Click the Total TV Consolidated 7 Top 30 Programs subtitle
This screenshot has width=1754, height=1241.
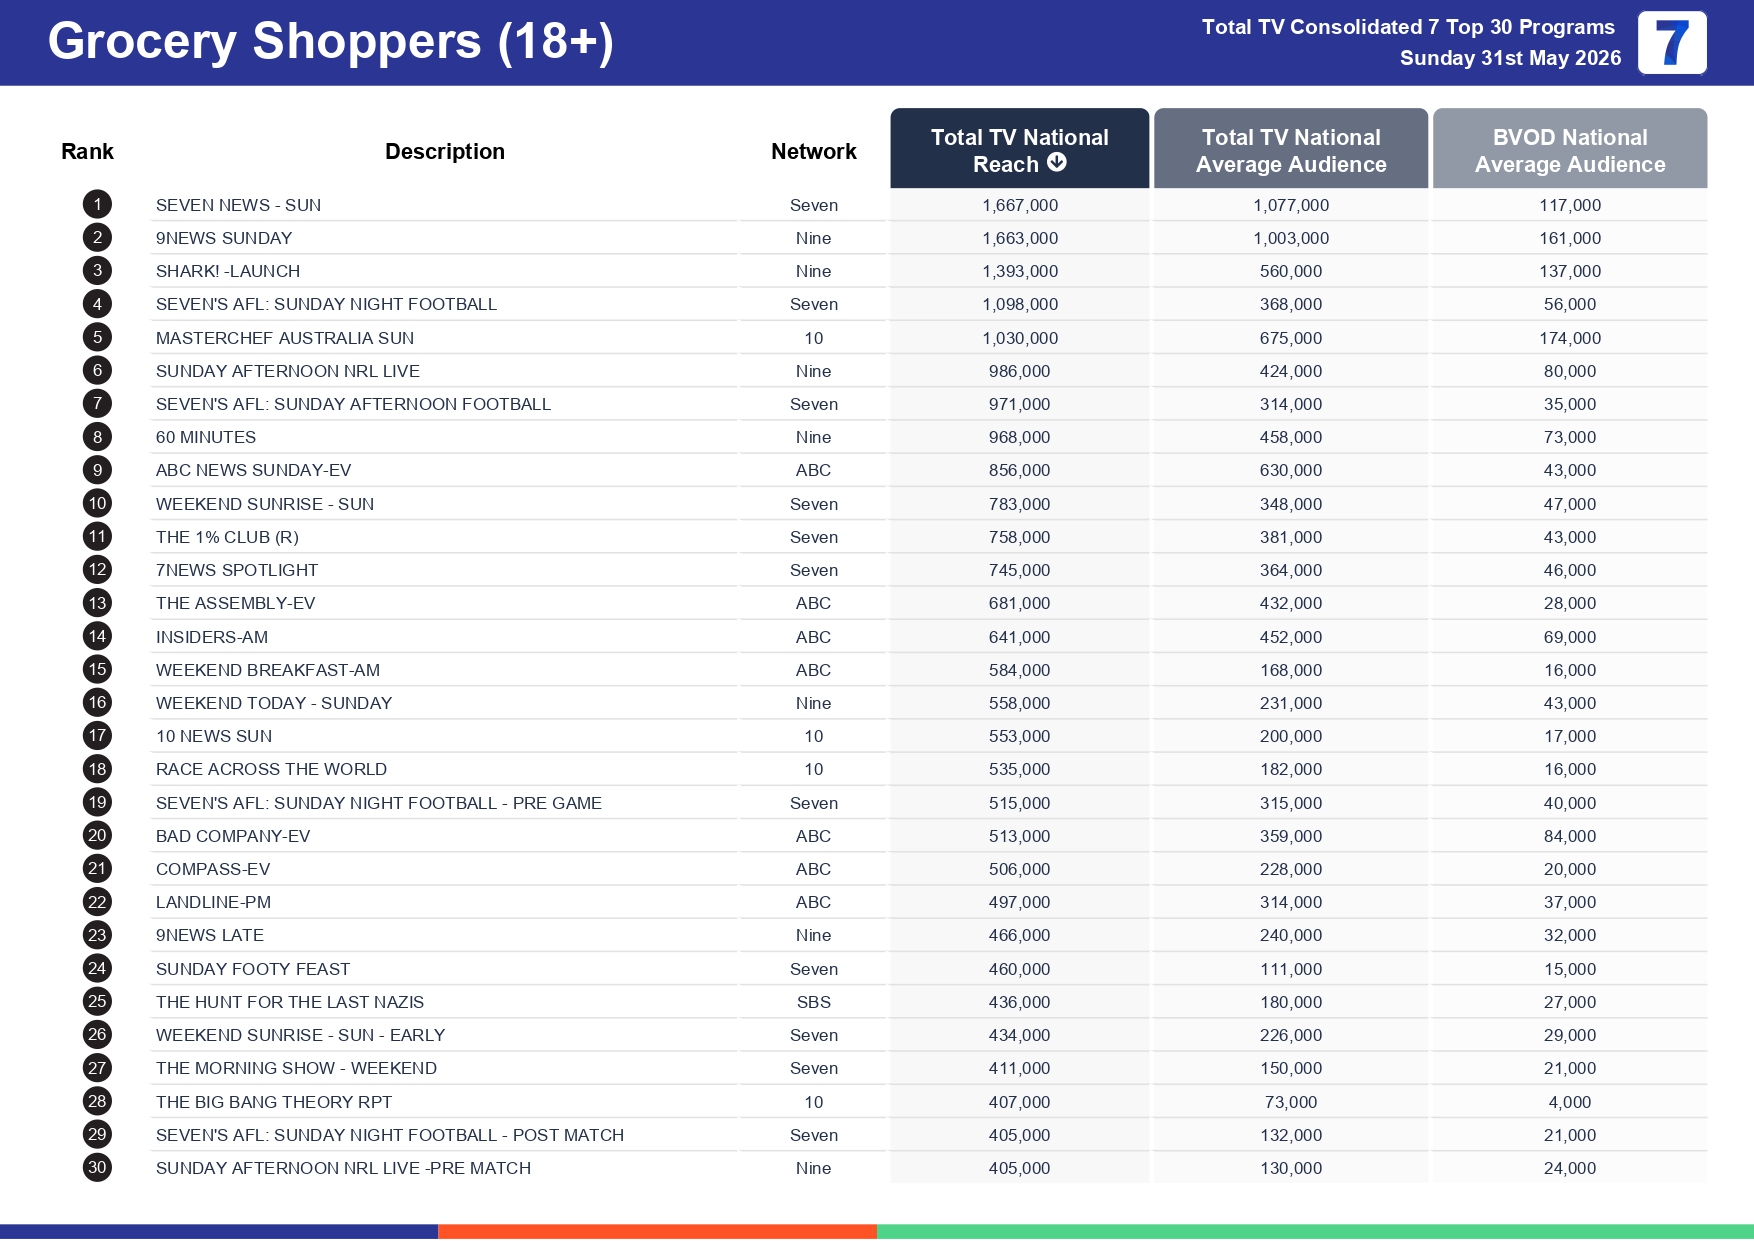pyautogui.click(x=1408, y=27)
